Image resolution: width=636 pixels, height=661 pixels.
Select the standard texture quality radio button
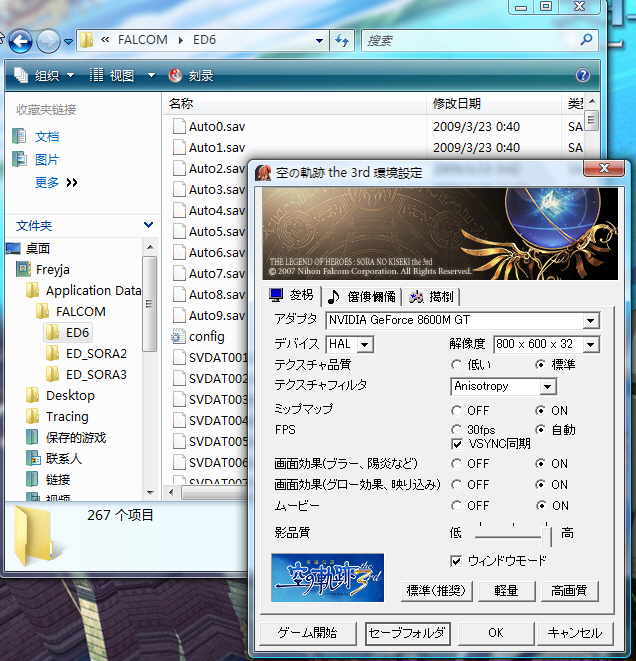coord(540,364)
